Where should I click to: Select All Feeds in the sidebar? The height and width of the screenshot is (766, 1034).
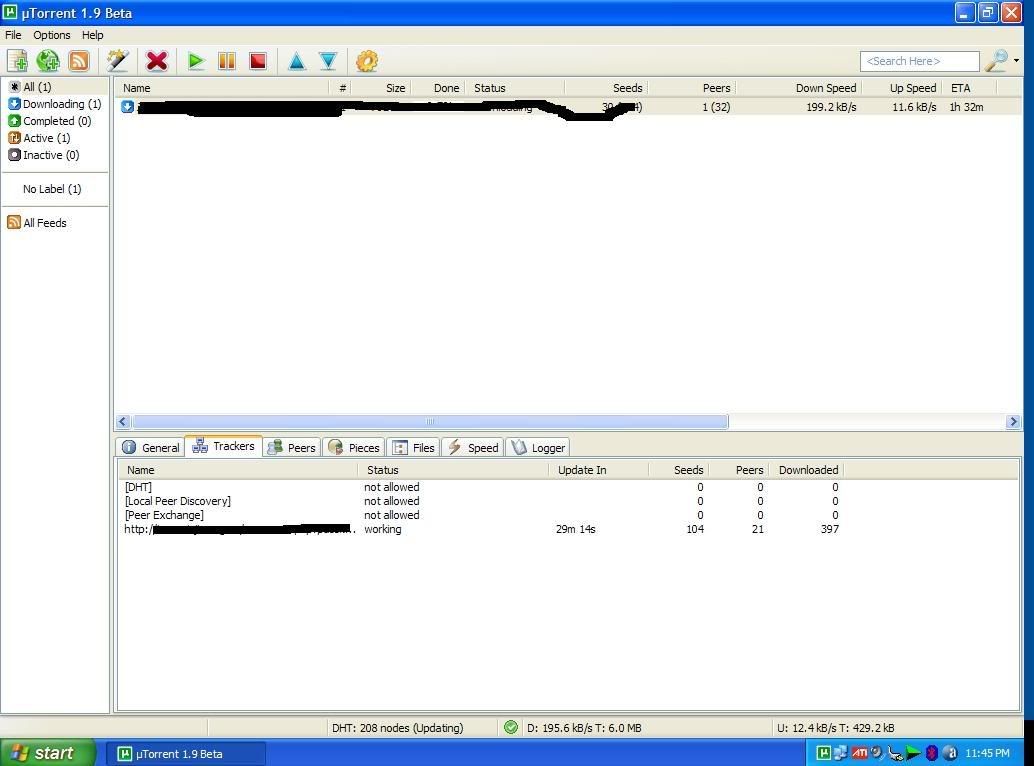[44, 223]
